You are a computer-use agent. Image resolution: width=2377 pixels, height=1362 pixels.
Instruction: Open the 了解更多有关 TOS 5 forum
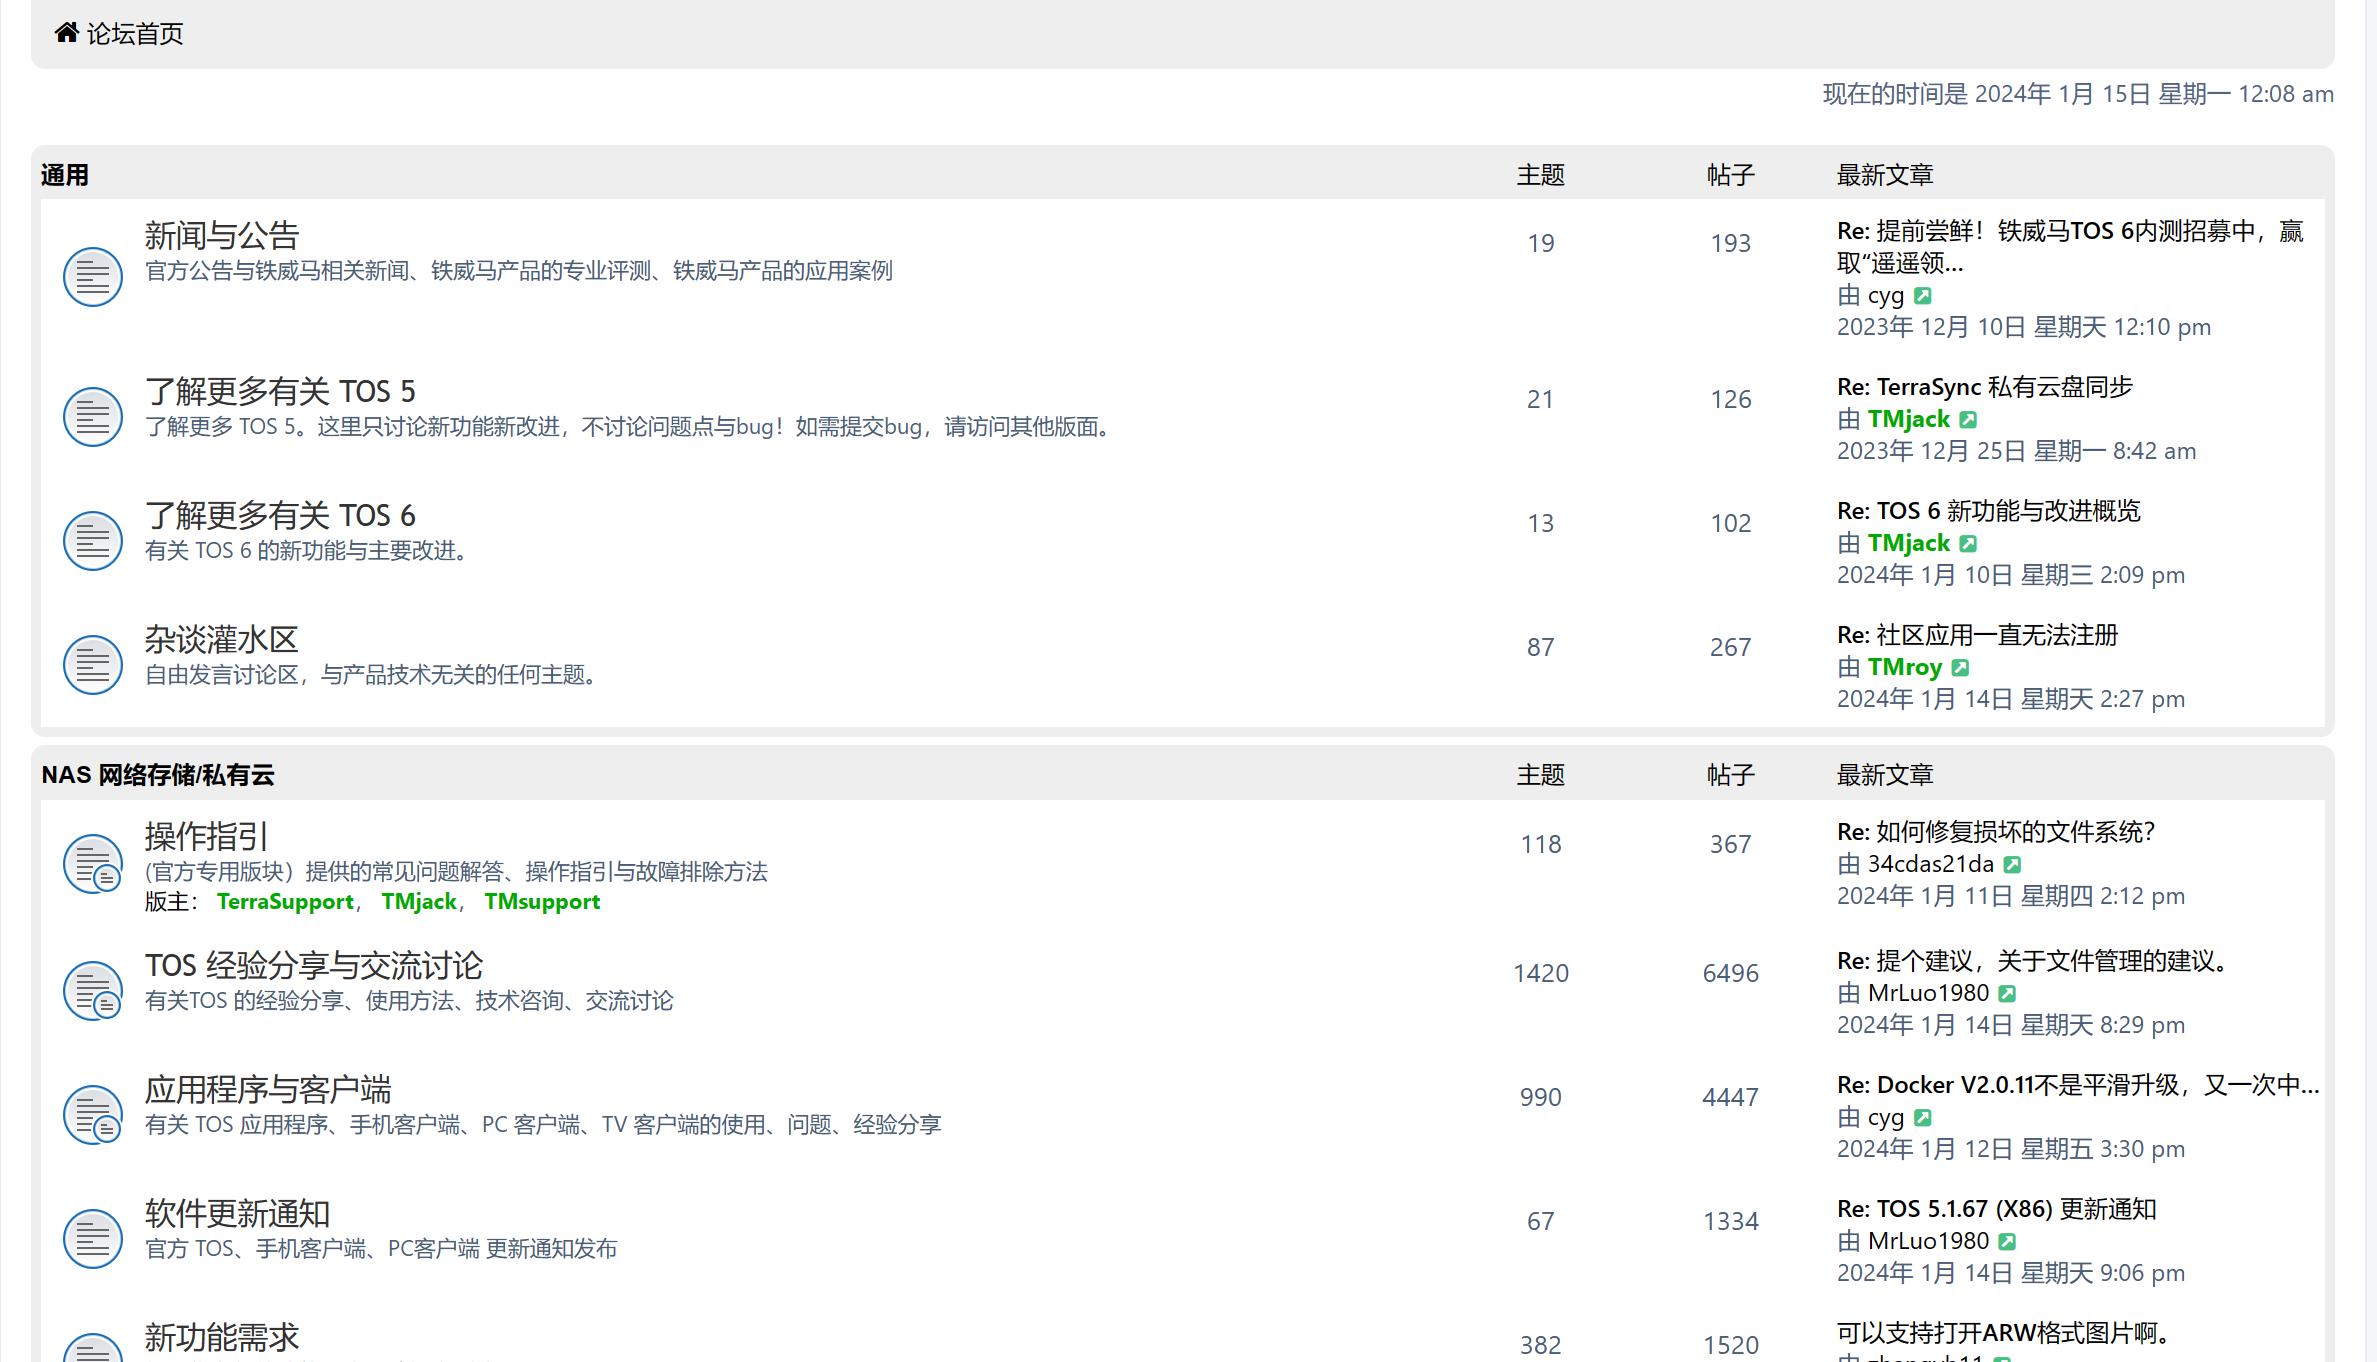coord(280,391)
